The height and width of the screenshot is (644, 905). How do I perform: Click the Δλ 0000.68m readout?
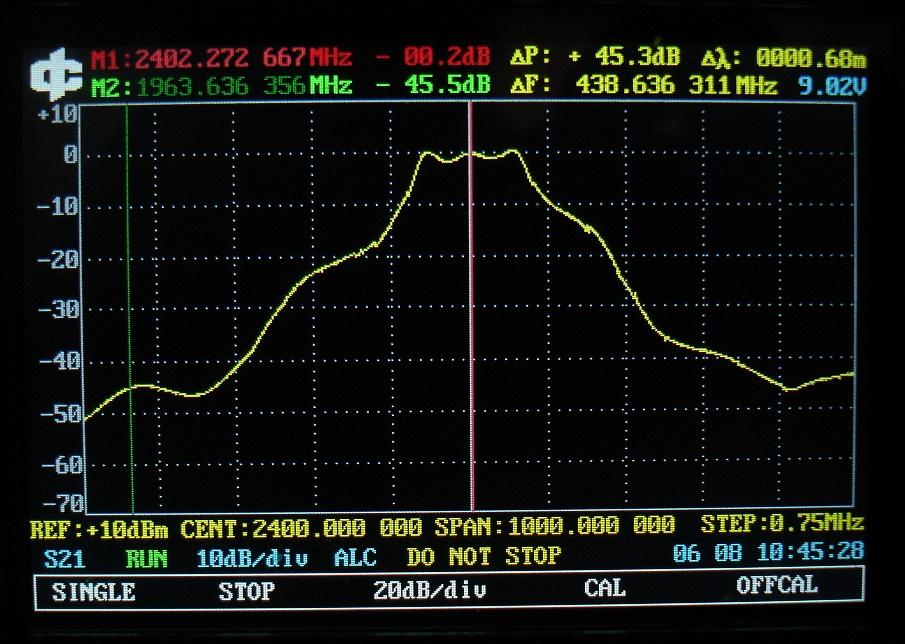click(784, 58)
